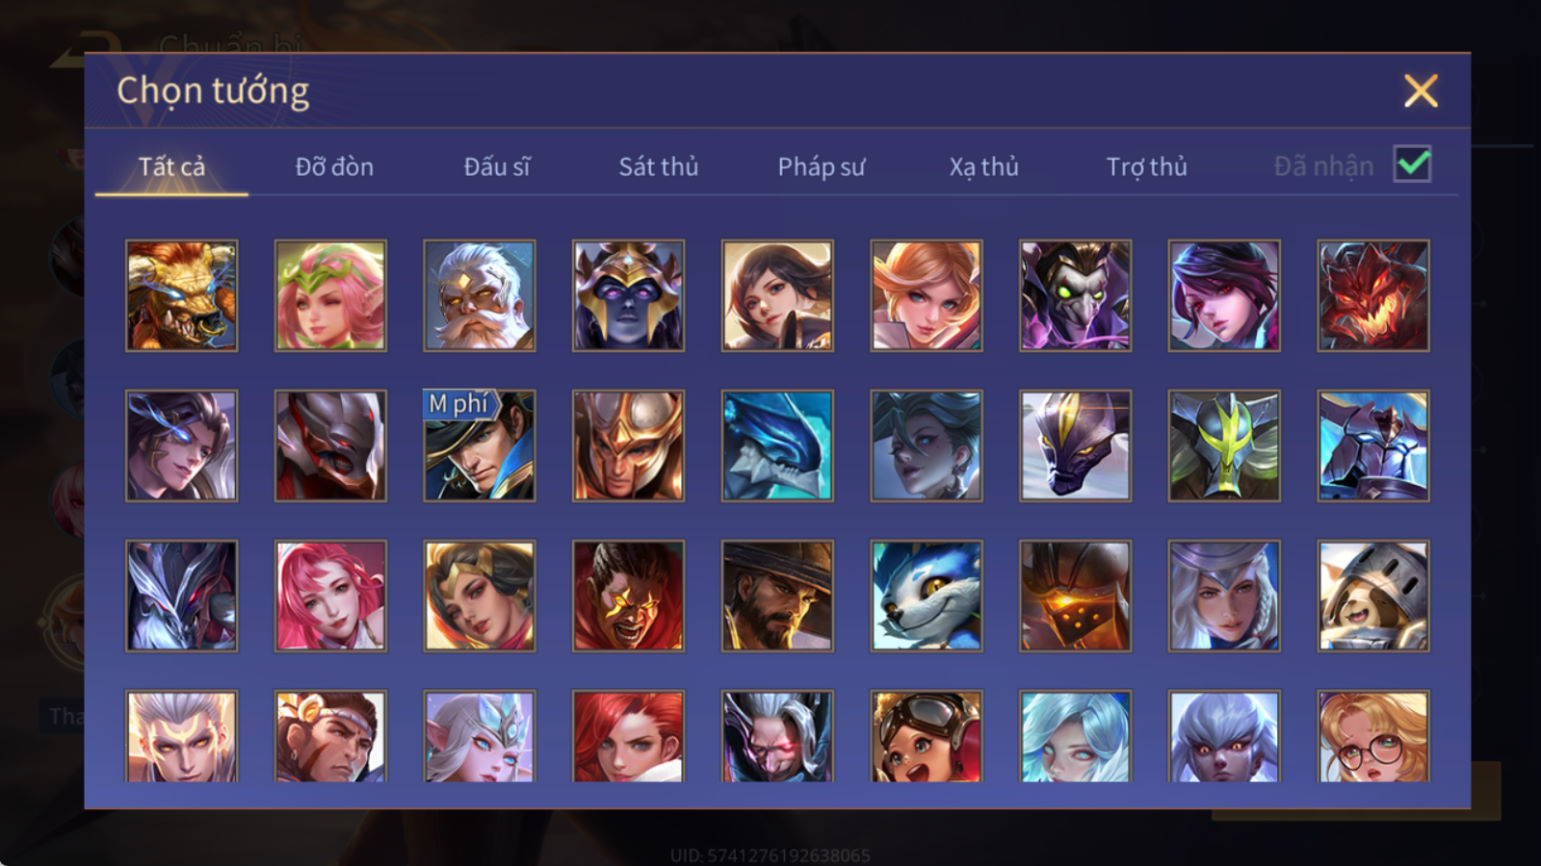Select the blue shark creature hero
The width and height of the screenshot is (1541, 866).
coord(778,445)
